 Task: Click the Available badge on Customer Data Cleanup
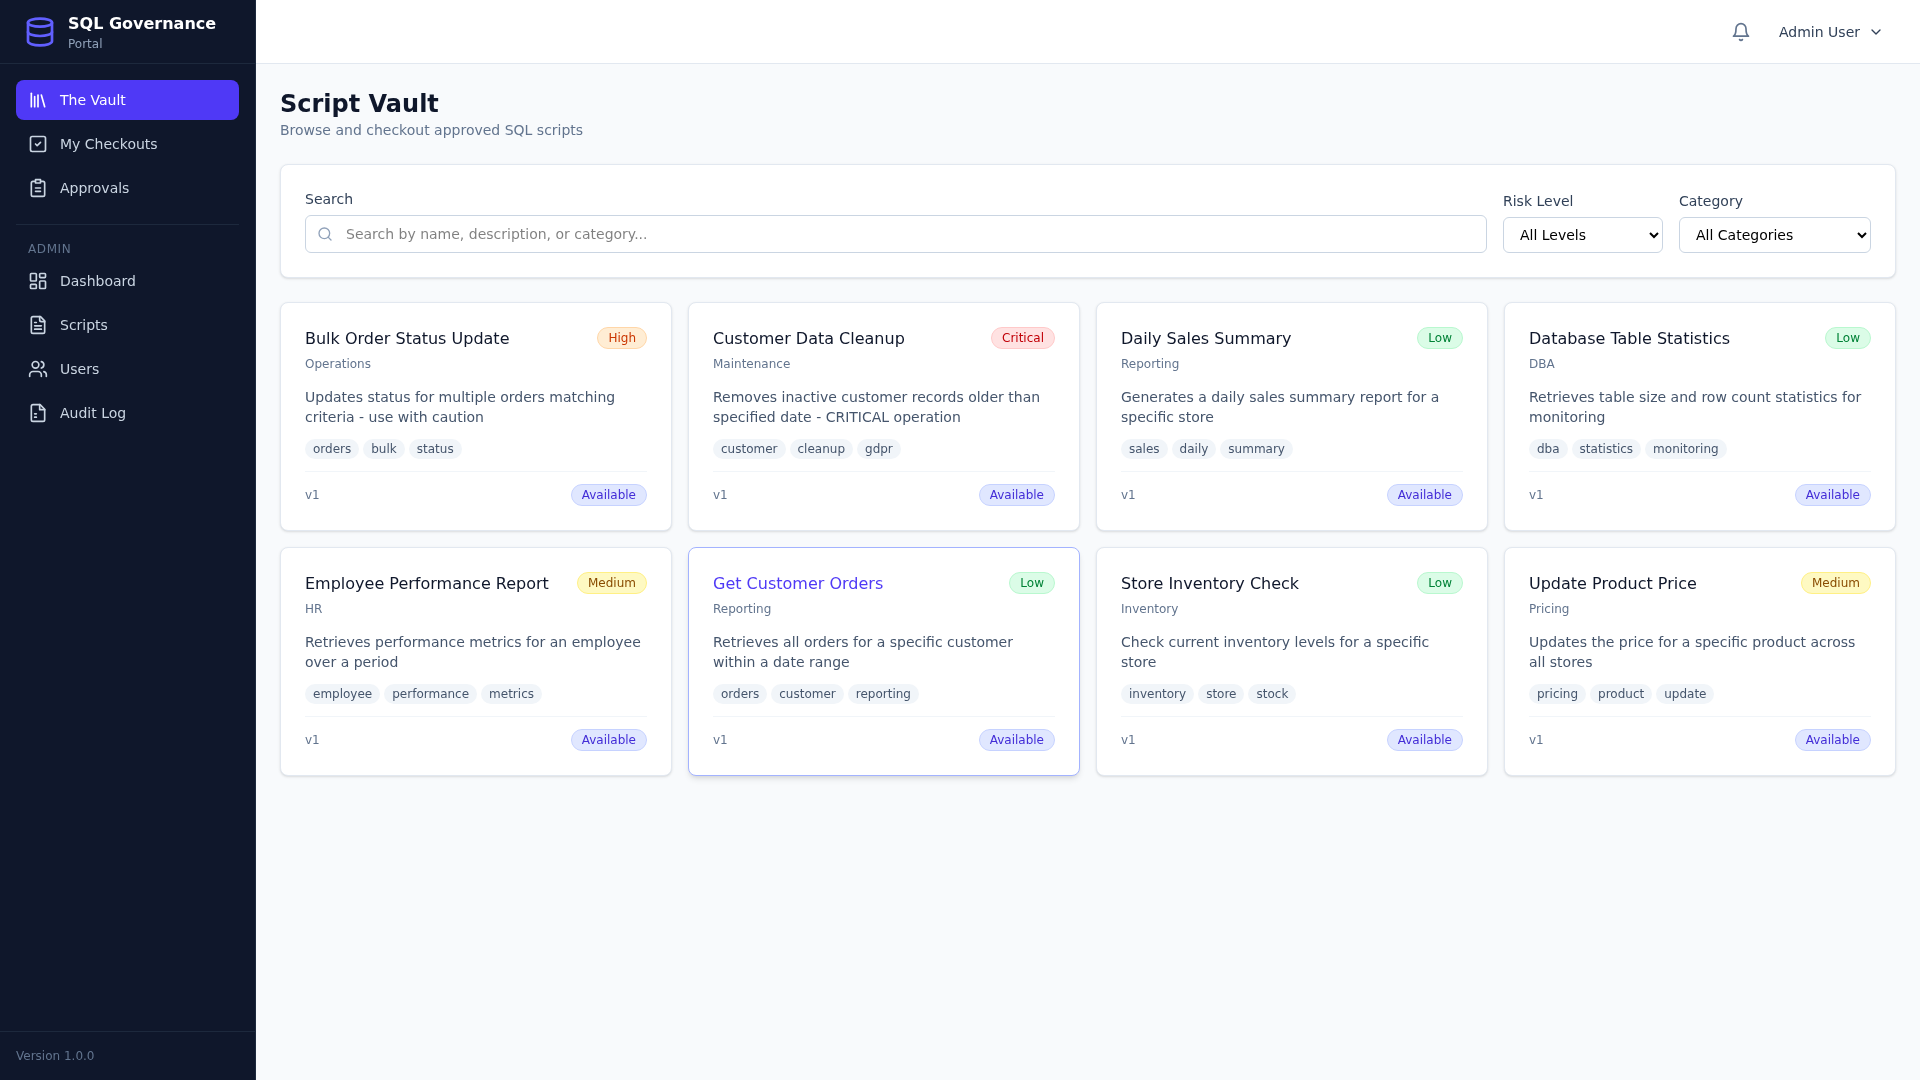click(1016, 495)
